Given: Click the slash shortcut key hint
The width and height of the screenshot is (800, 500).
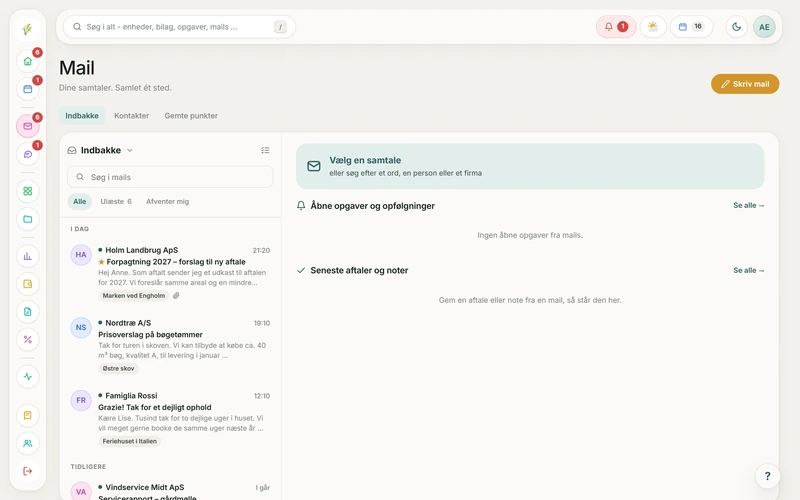Looking at the screenshot, I should (280, 27).
